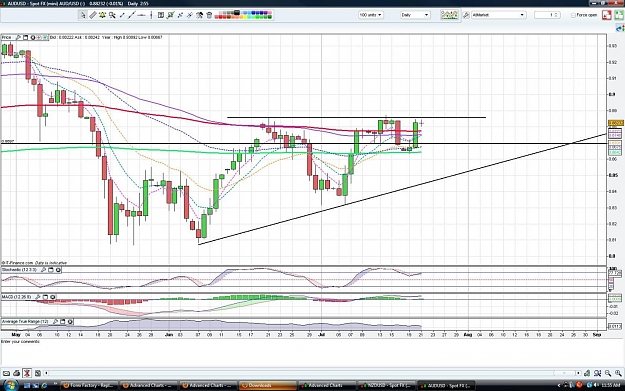Image resolution: width=625 pixels, height=391 pixels.
Task: Click the zoom out magnifier at bottom right
Action: tap(608, 373)
